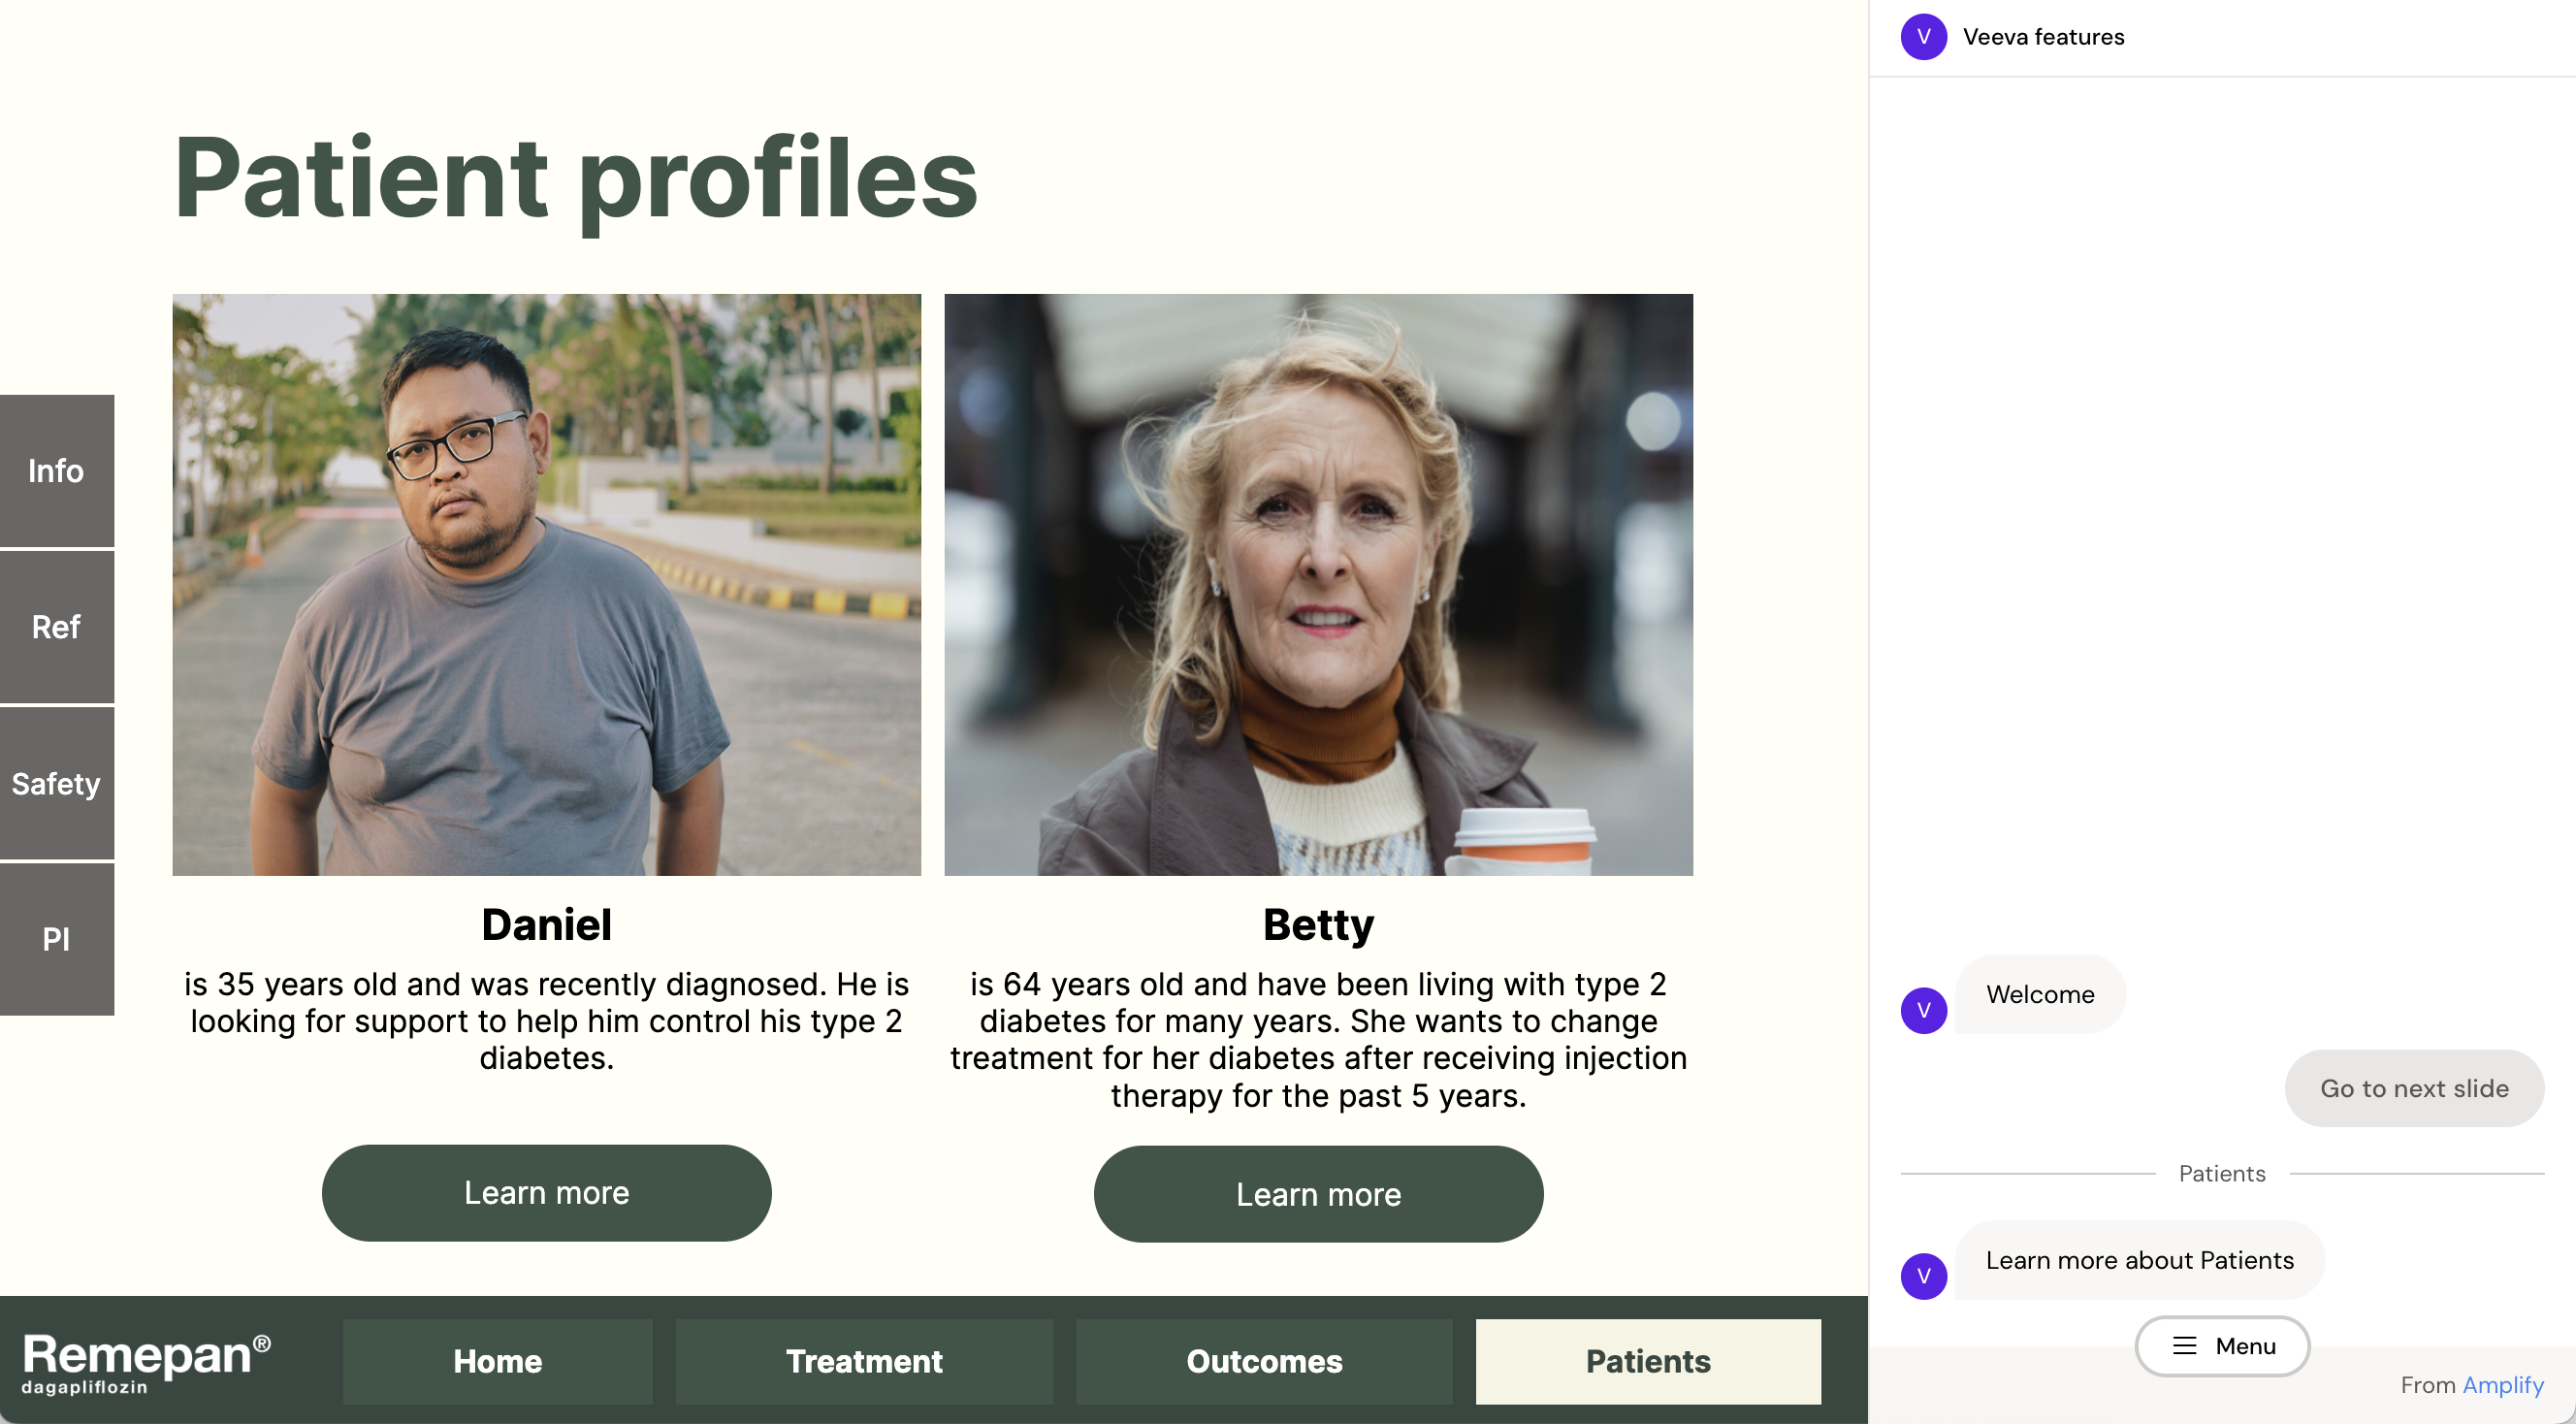Viewport: 2576px width, 1424px height.
Task: Open the Ref side tab
Action: (56, 627)
